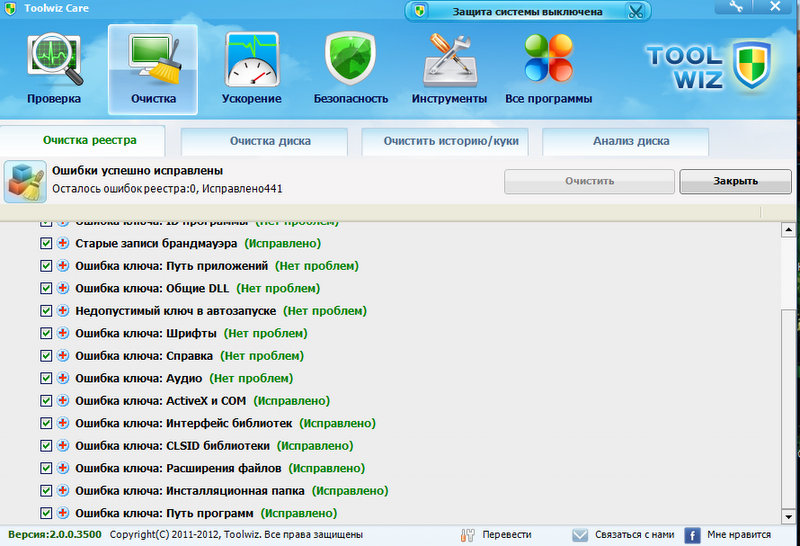Expand the Общие DLL entry
Screen dimensions: 800x546
click(x=63, y=288)
